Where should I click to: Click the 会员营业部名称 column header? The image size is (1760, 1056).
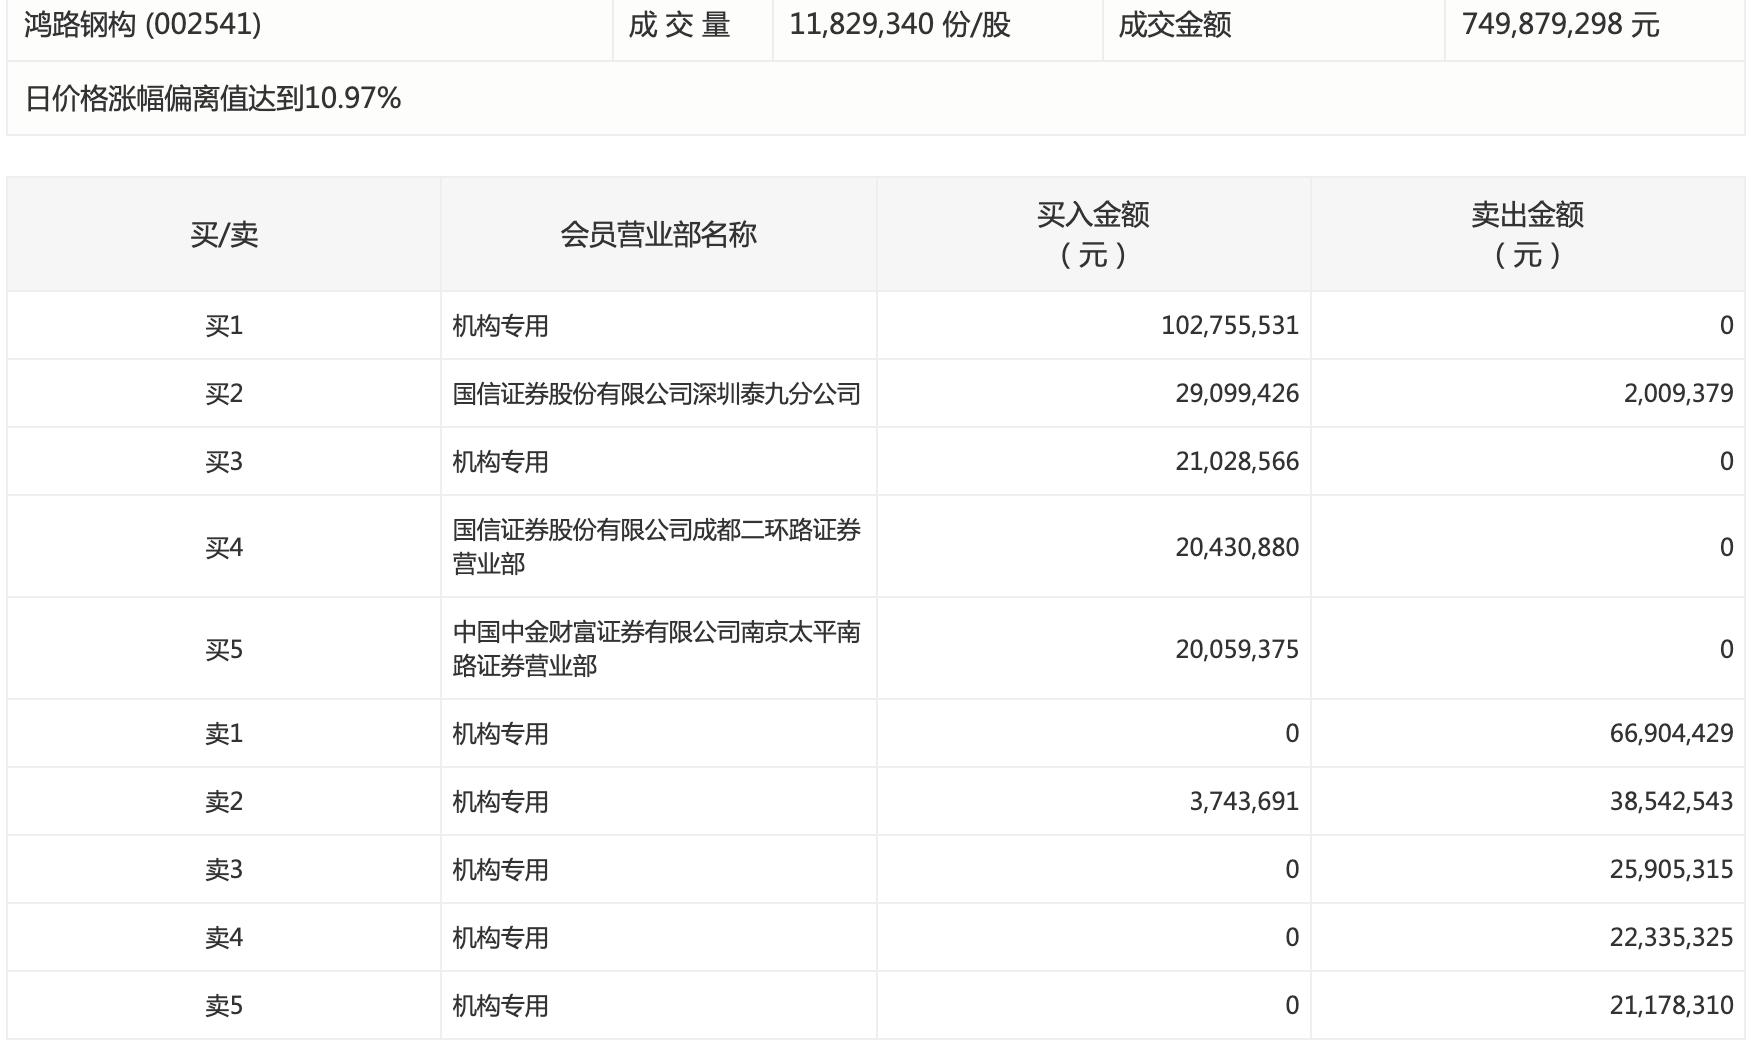658,235
